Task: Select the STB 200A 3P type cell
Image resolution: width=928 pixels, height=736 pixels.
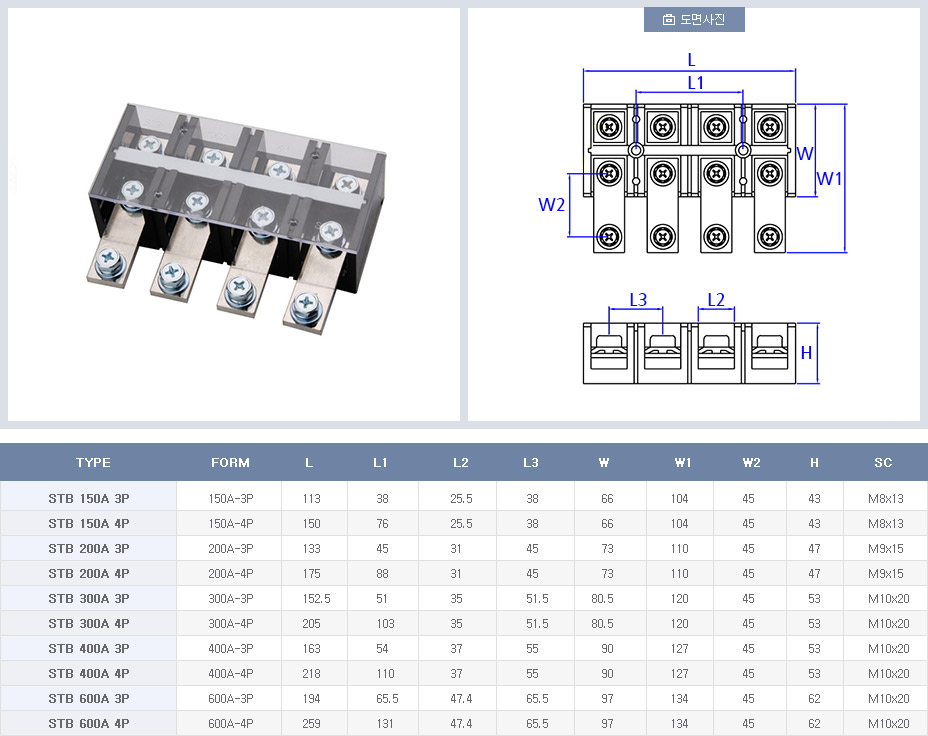Action: [89, 548]
